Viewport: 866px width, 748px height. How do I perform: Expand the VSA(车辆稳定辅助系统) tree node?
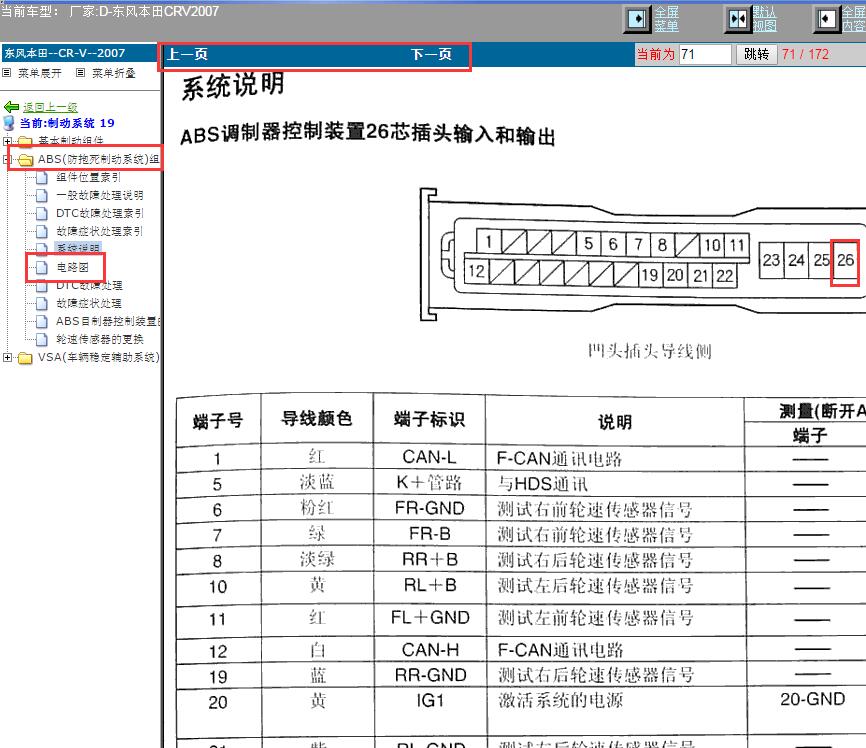coord(7,357)
